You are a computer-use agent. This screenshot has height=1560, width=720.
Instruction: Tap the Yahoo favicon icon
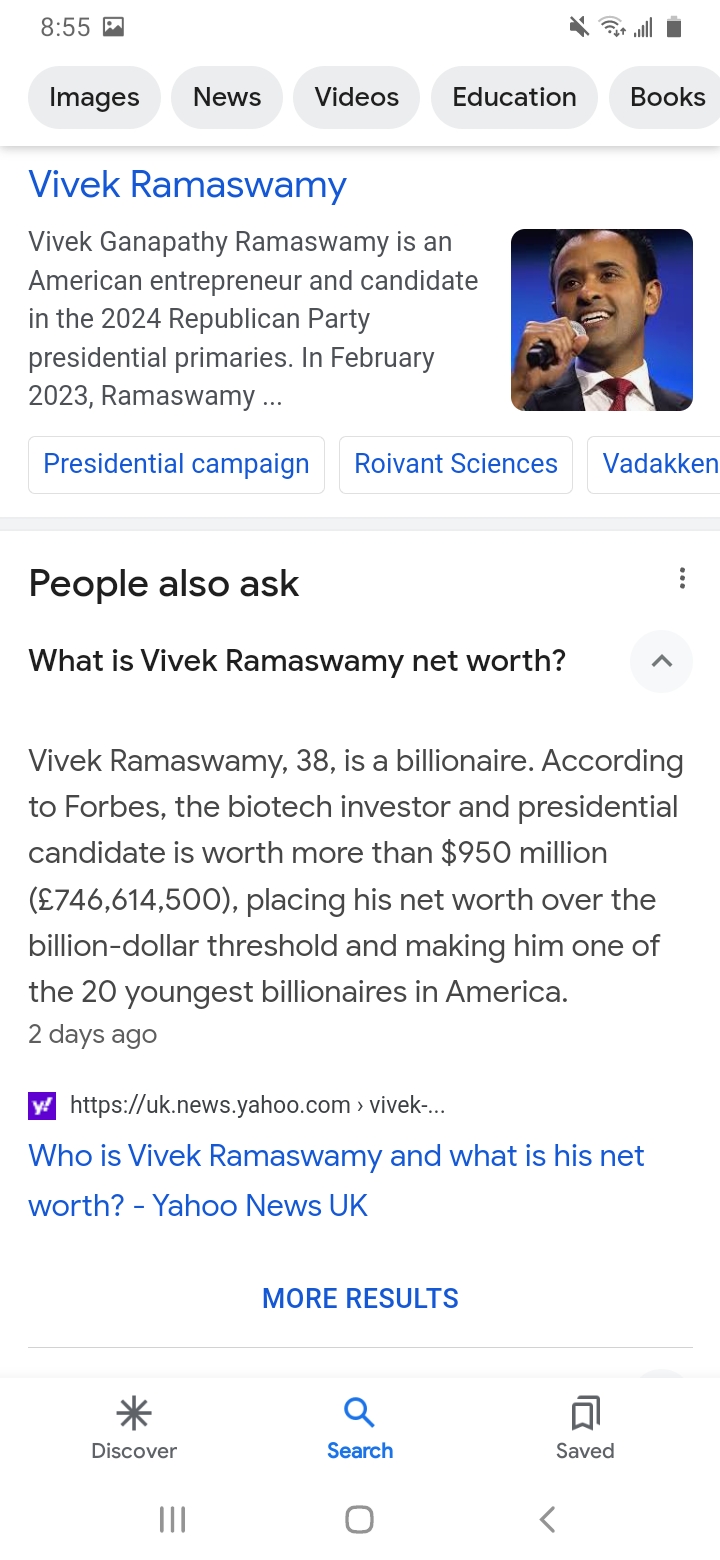43,1105
